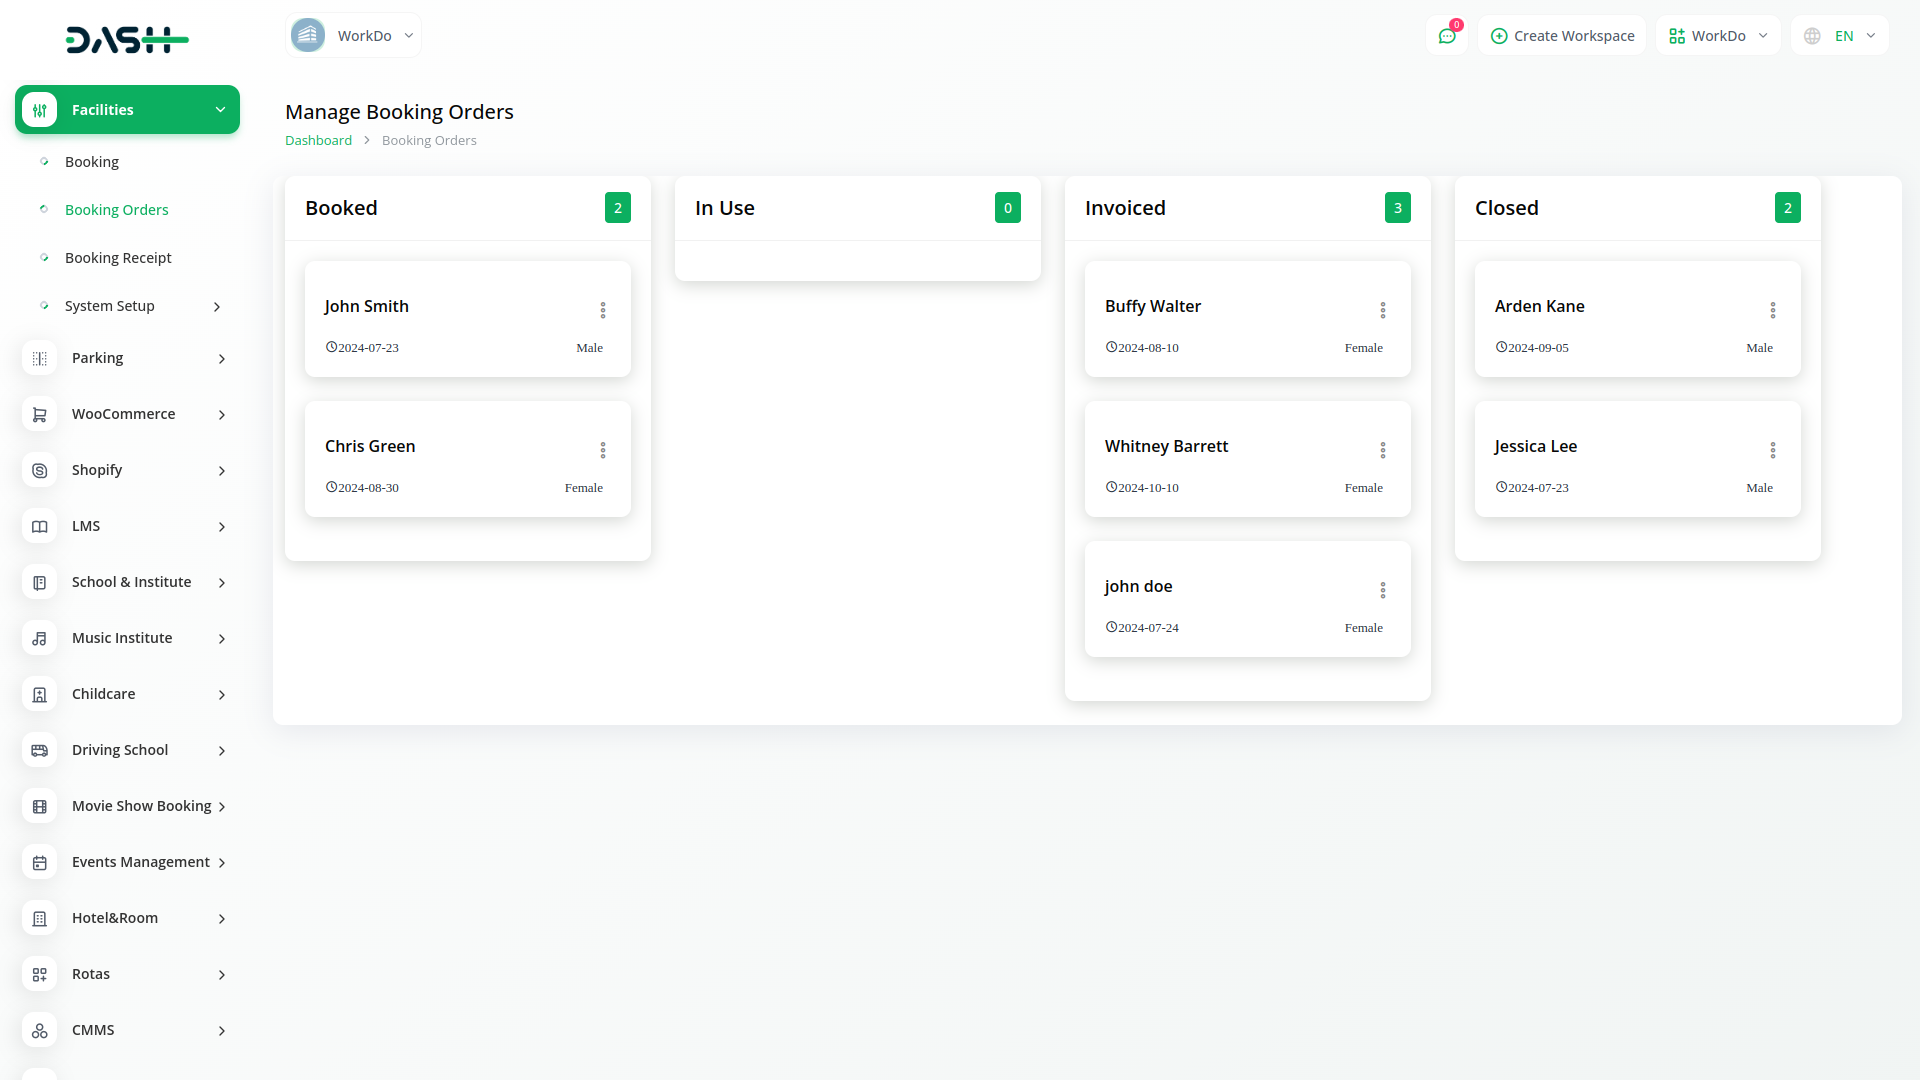Click the WooCommerce cart icon

40,414
